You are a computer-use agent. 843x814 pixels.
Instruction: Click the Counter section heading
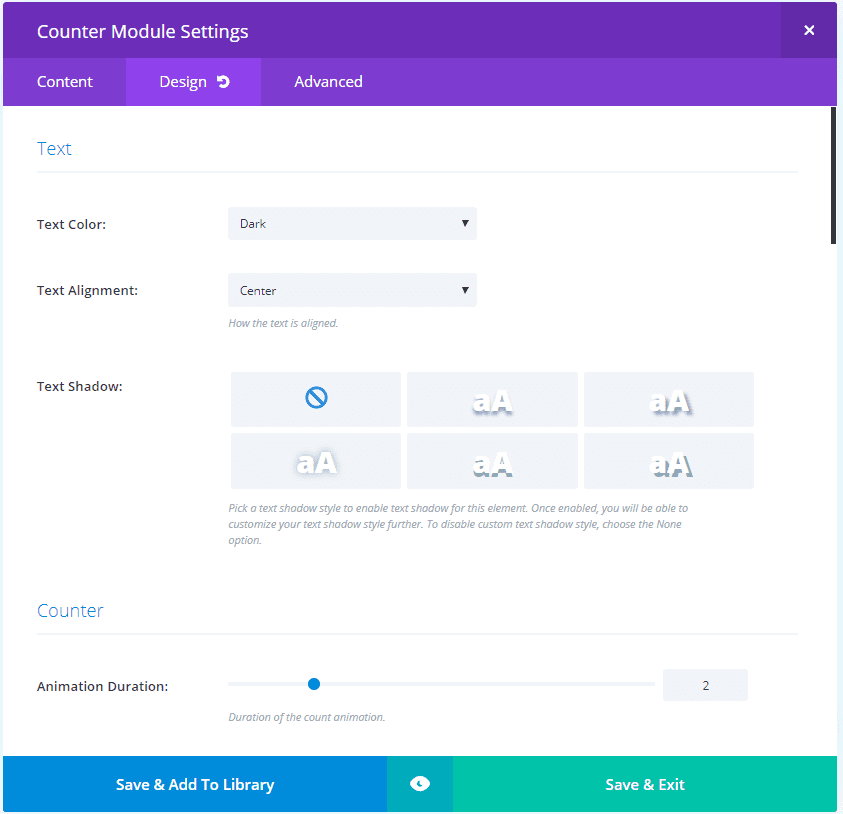(70, 611)
